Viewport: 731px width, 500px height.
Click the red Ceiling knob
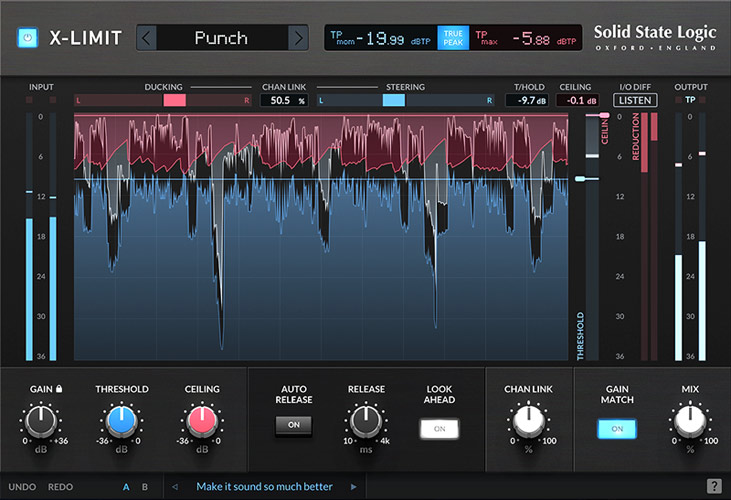pos(202,421)
